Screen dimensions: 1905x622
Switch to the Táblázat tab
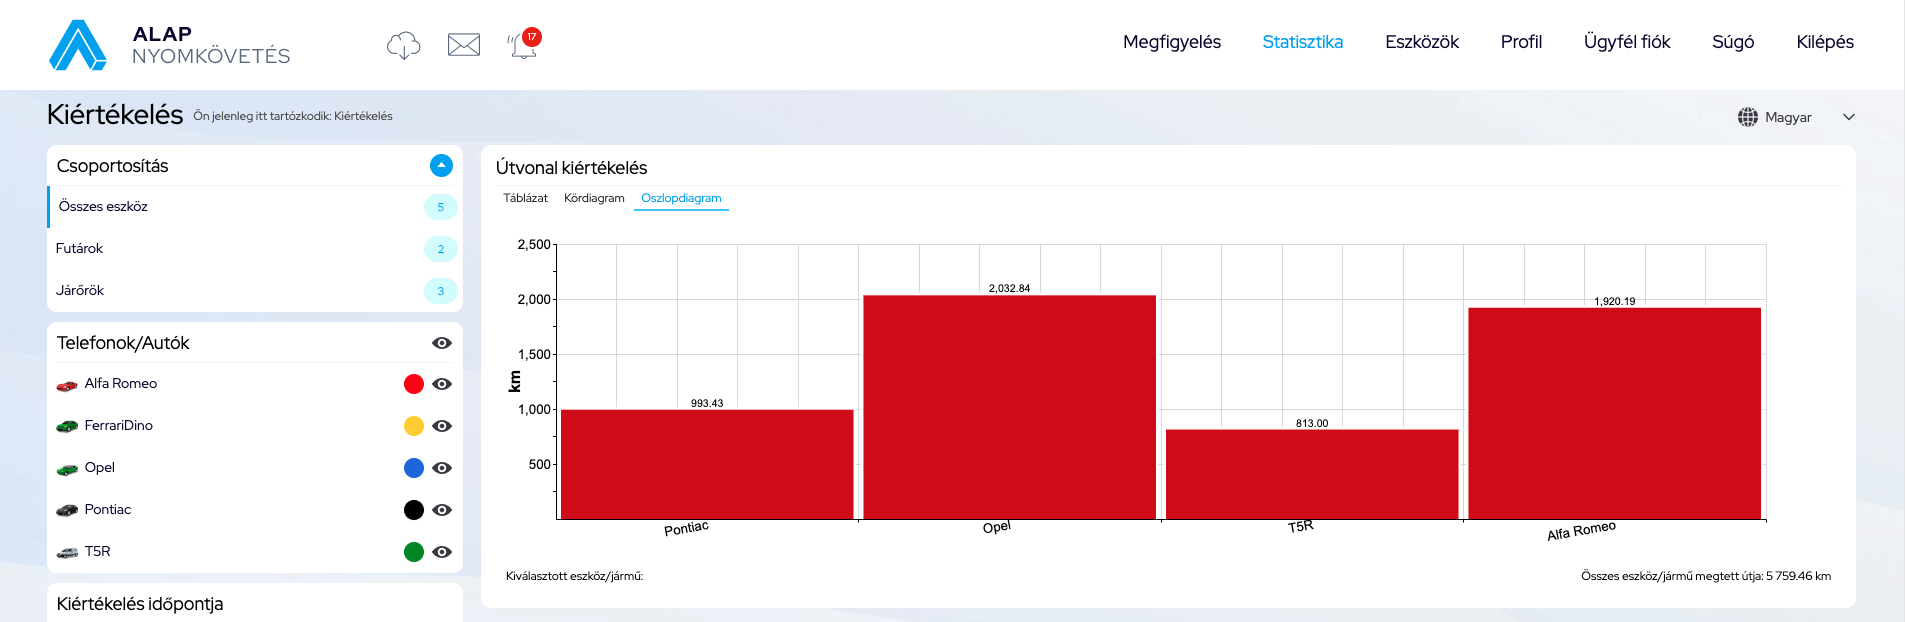(525, 198)
